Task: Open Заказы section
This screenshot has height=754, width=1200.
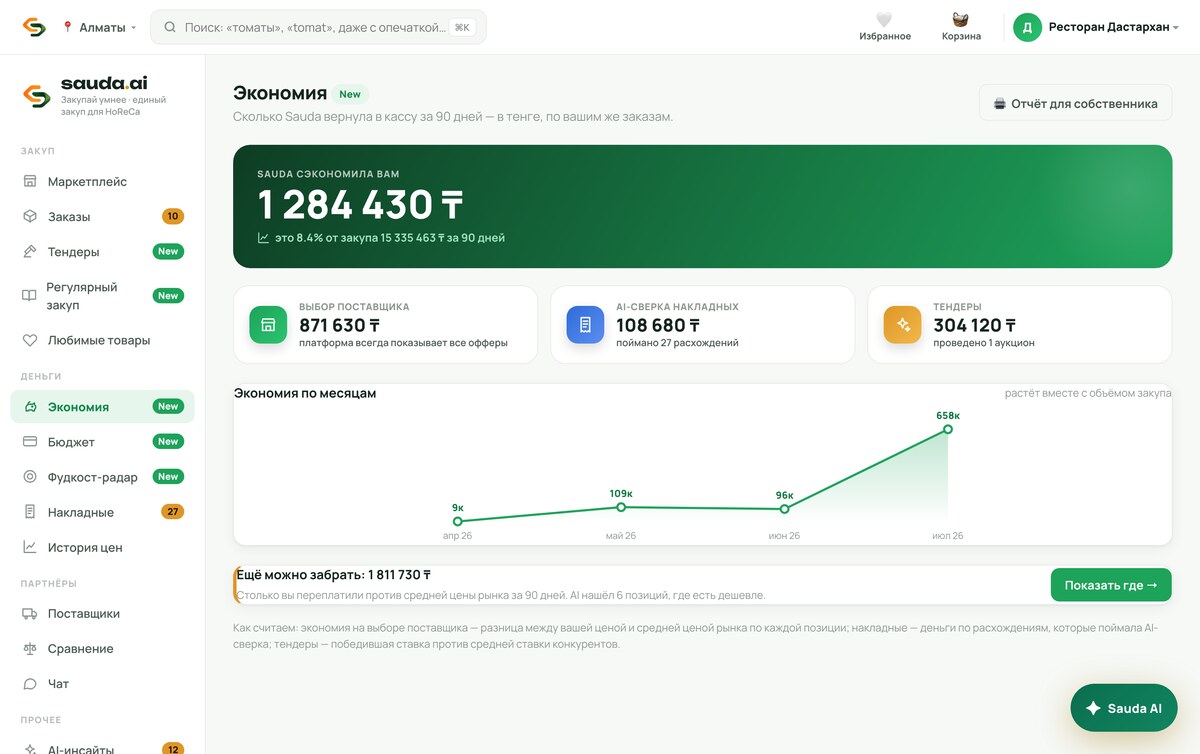Action: tap(102, 217)
